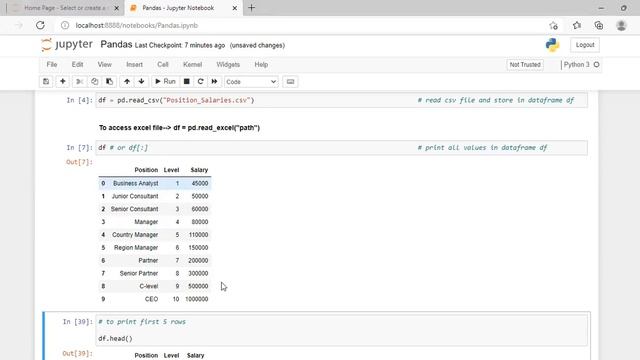View site information icon

tap(65, 25)
